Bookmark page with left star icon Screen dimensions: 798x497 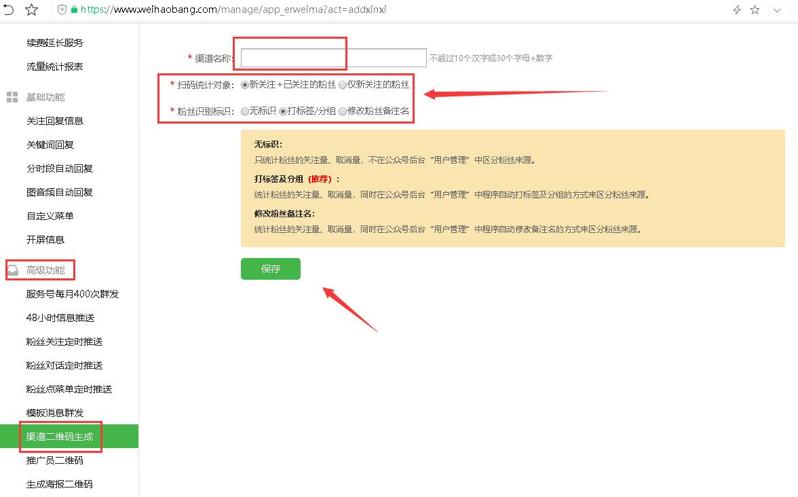32,9
